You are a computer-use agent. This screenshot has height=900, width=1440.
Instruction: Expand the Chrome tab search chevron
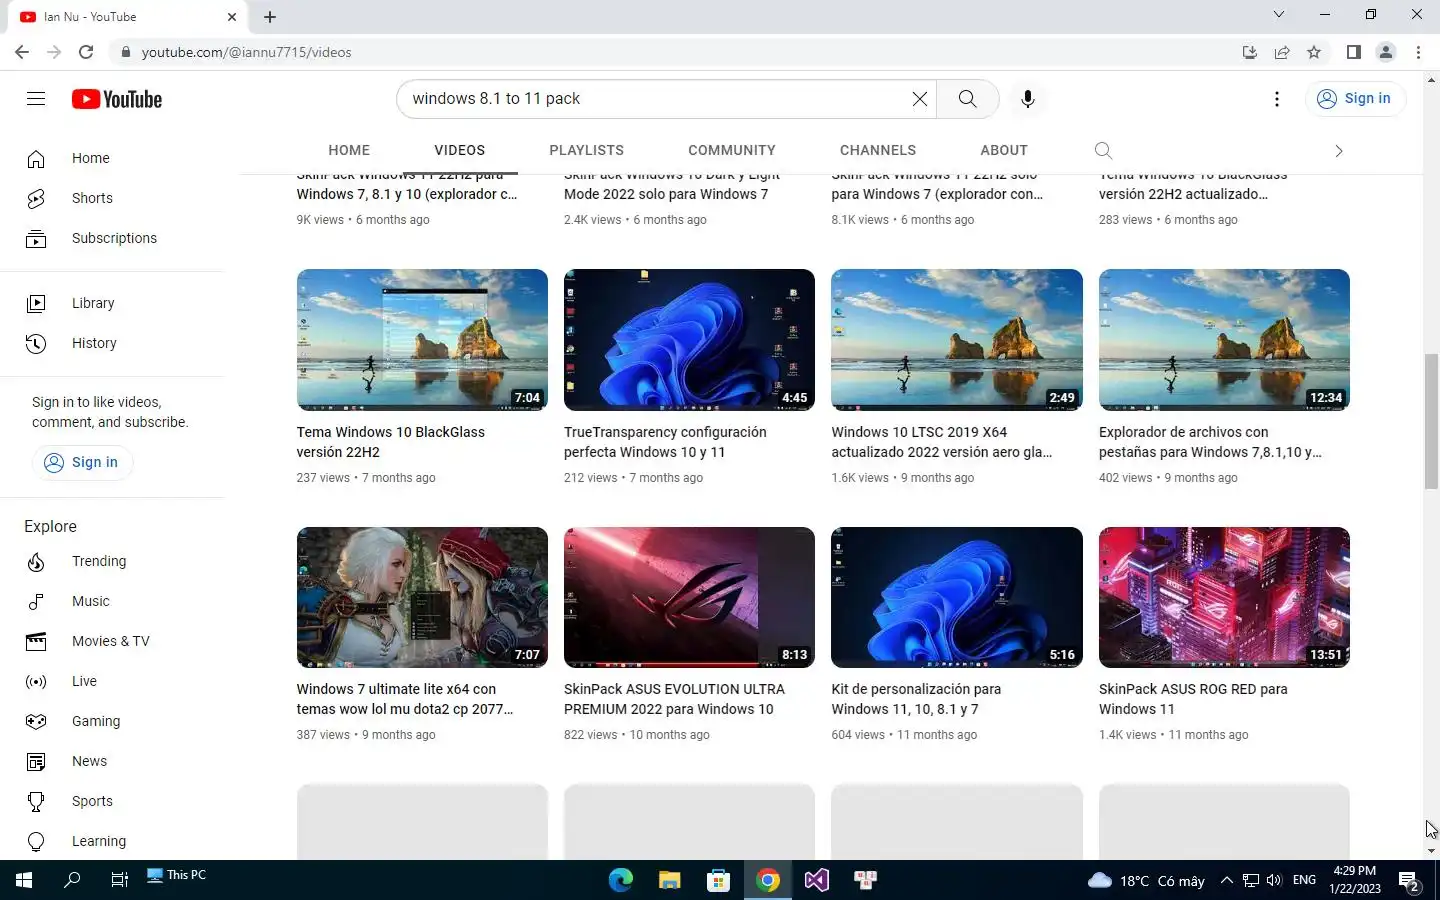point(1278,14)
